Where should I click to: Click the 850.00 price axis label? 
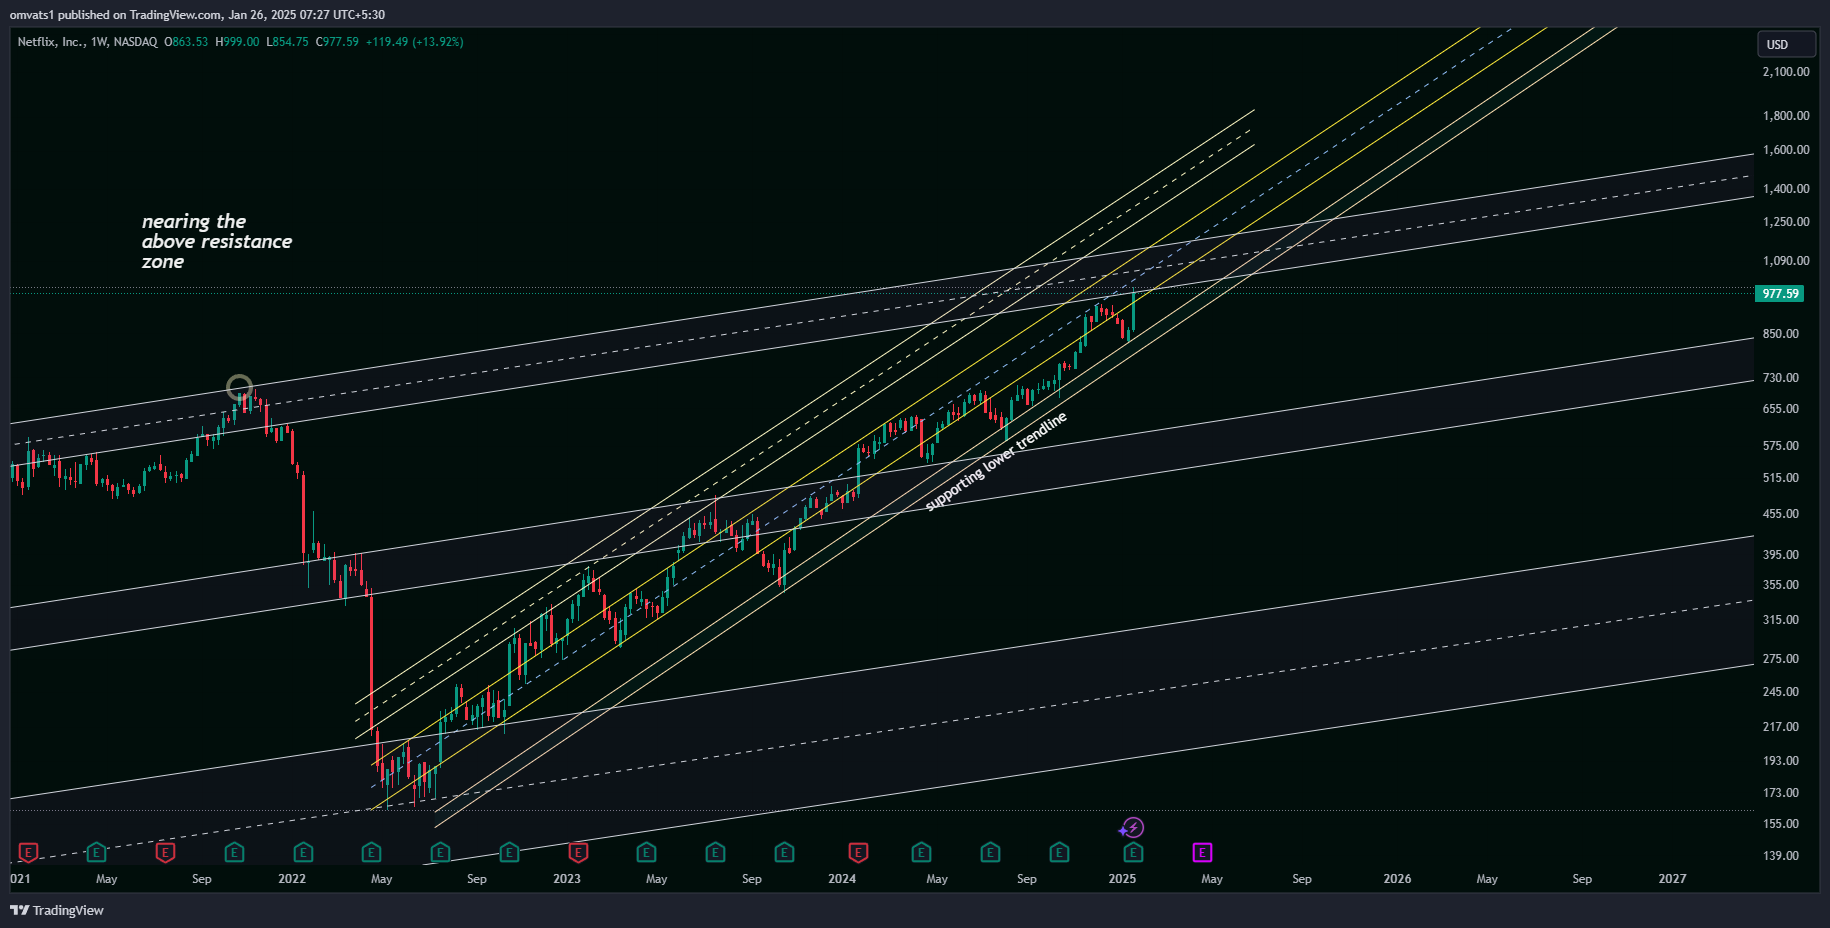pos(1781,334)
